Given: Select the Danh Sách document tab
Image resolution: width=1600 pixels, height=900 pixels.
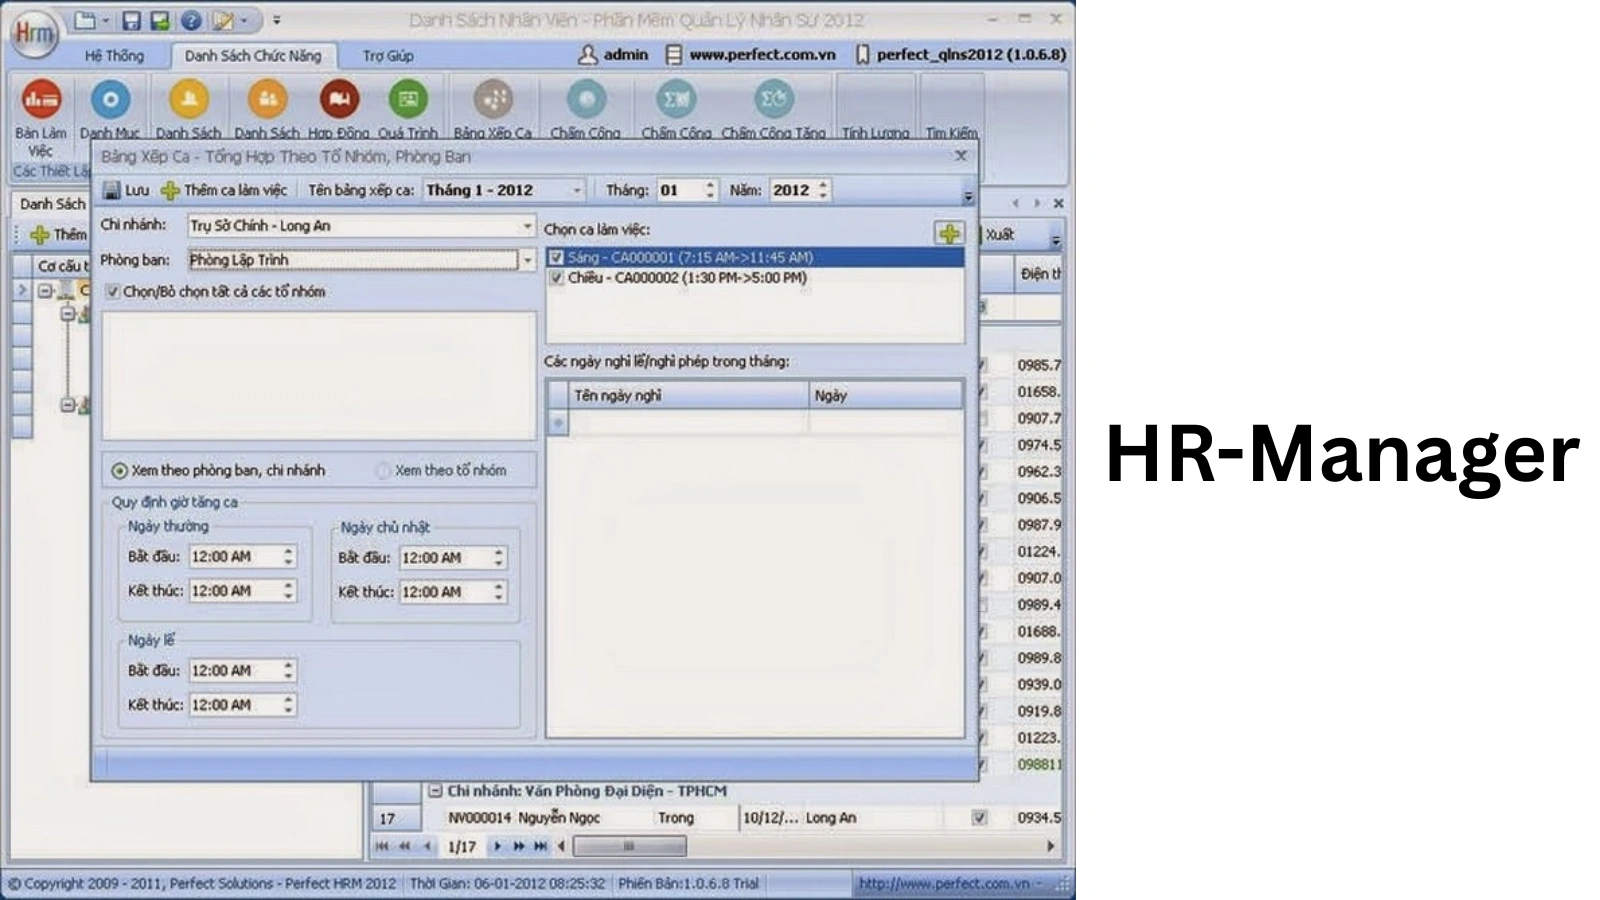Looking at the screenshot, I should (x=52, y=204).
